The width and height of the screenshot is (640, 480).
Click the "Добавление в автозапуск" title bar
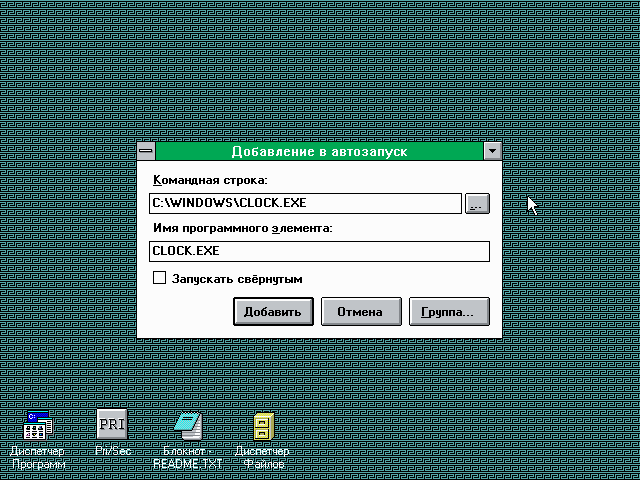point(319,152)
